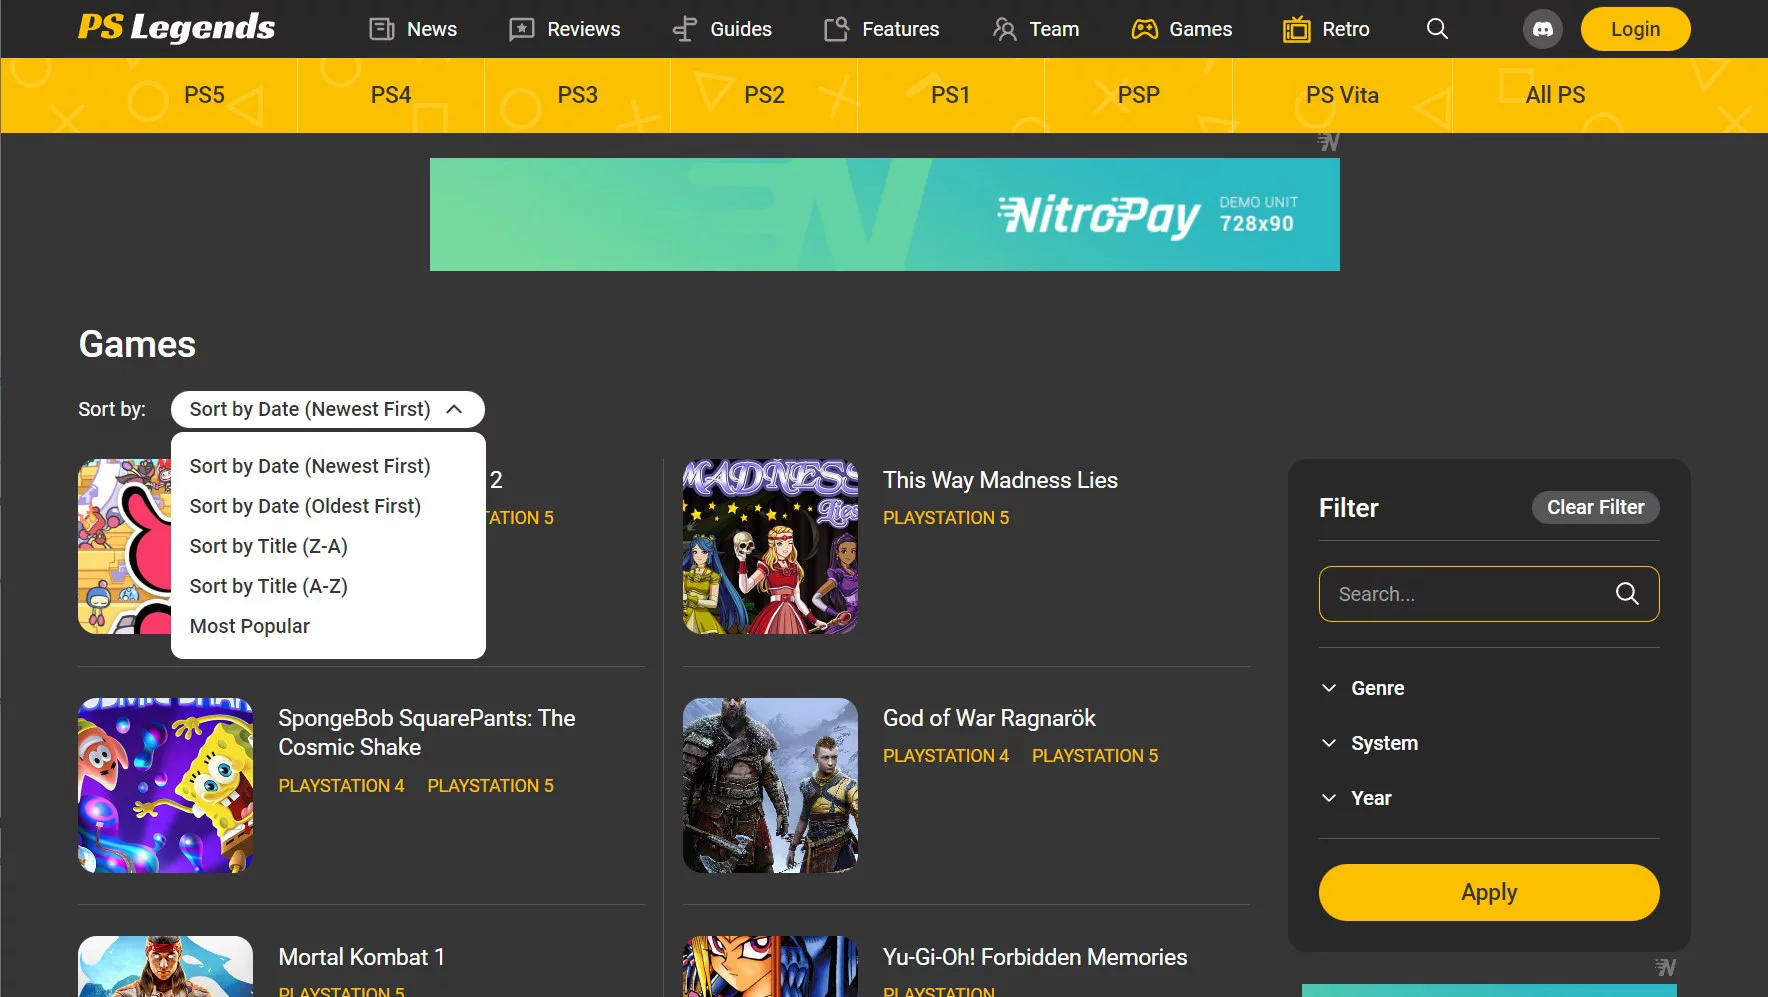The width and height of the screenshot is (1768, 997).
Task: Select the PSP platform tab
Action: coord(1139,95)
